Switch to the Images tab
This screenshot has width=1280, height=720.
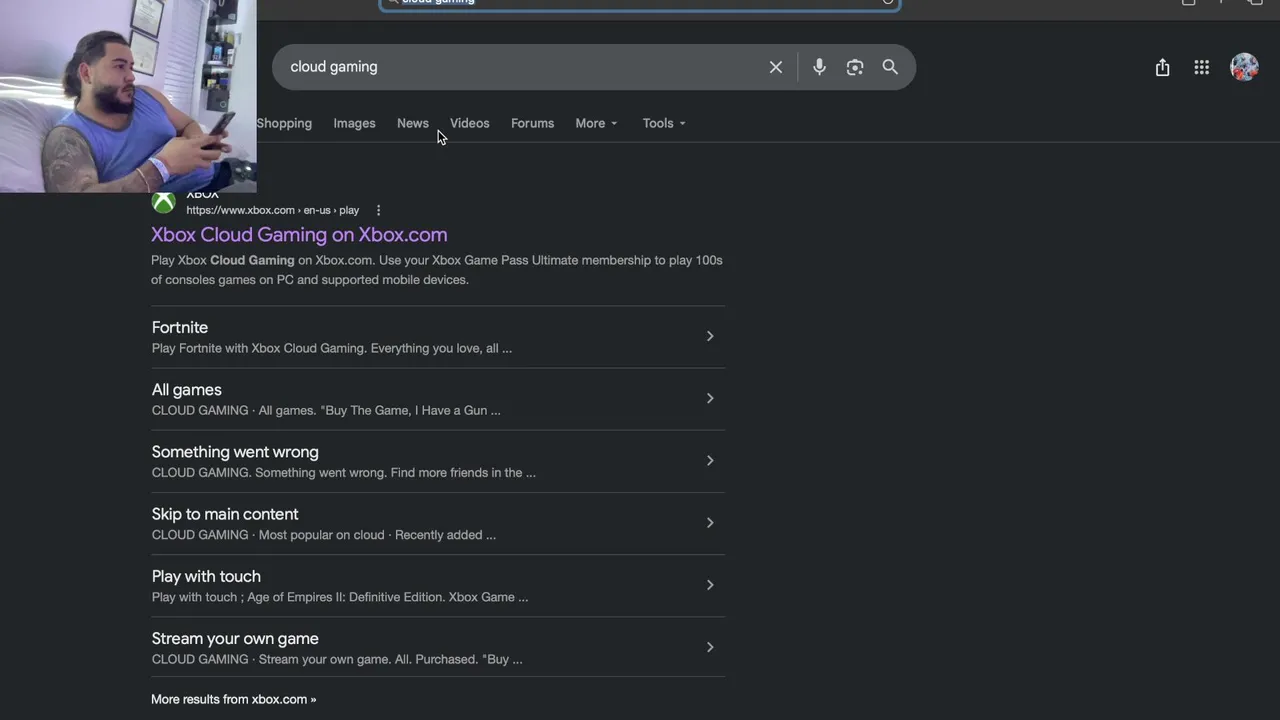354,123
